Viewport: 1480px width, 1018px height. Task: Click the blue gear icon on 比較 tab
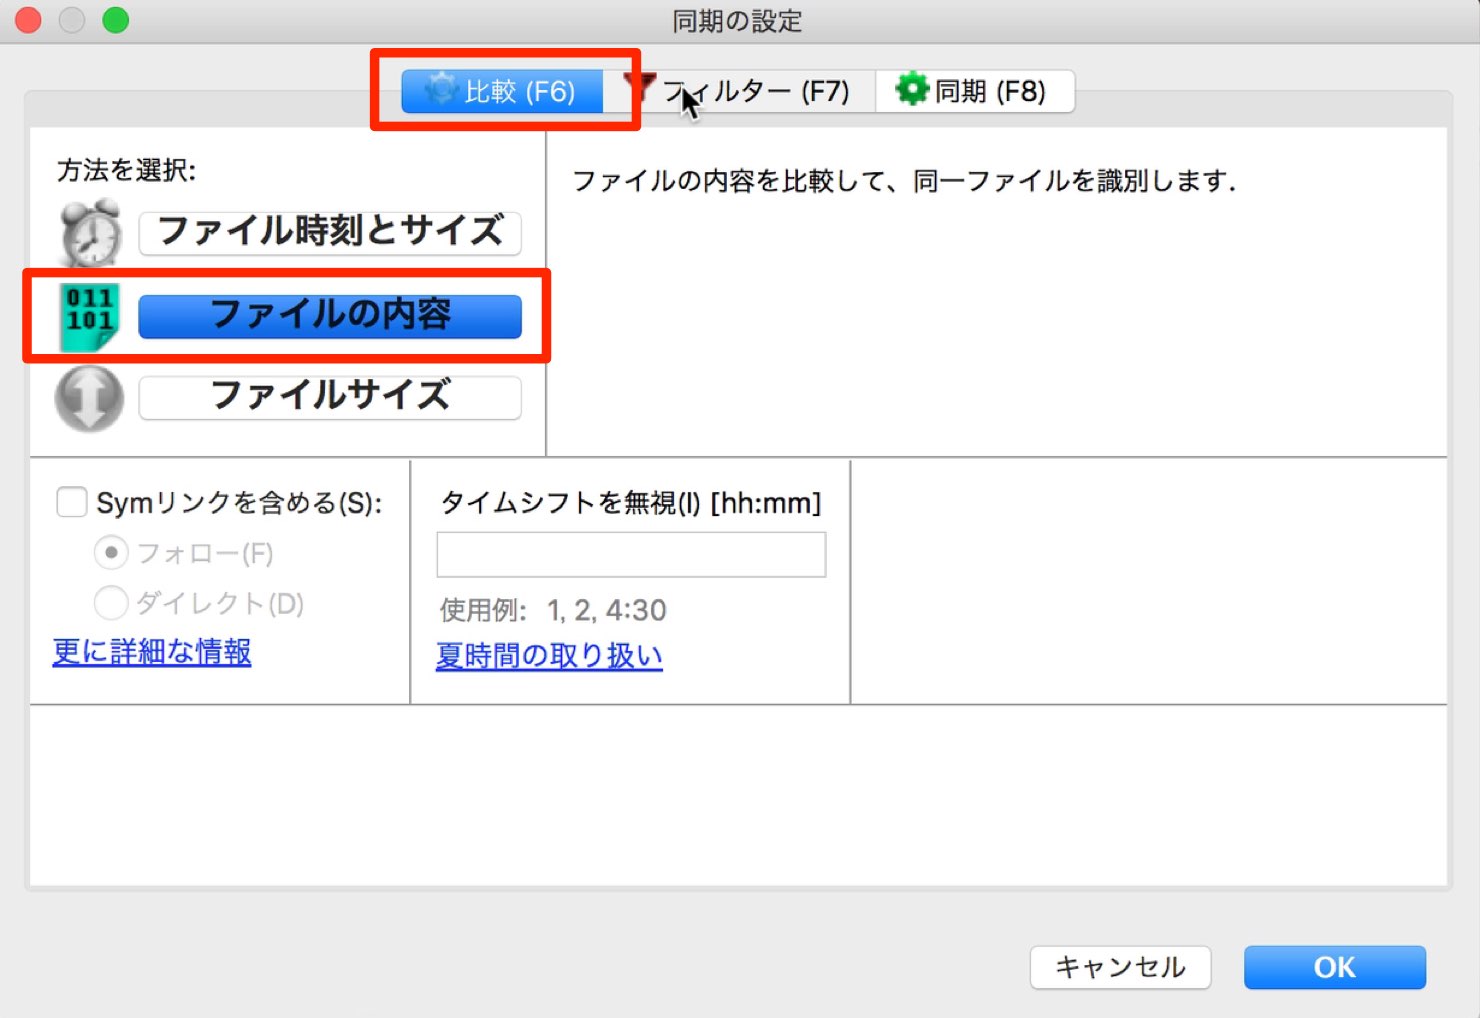click(x=440, y=90)
